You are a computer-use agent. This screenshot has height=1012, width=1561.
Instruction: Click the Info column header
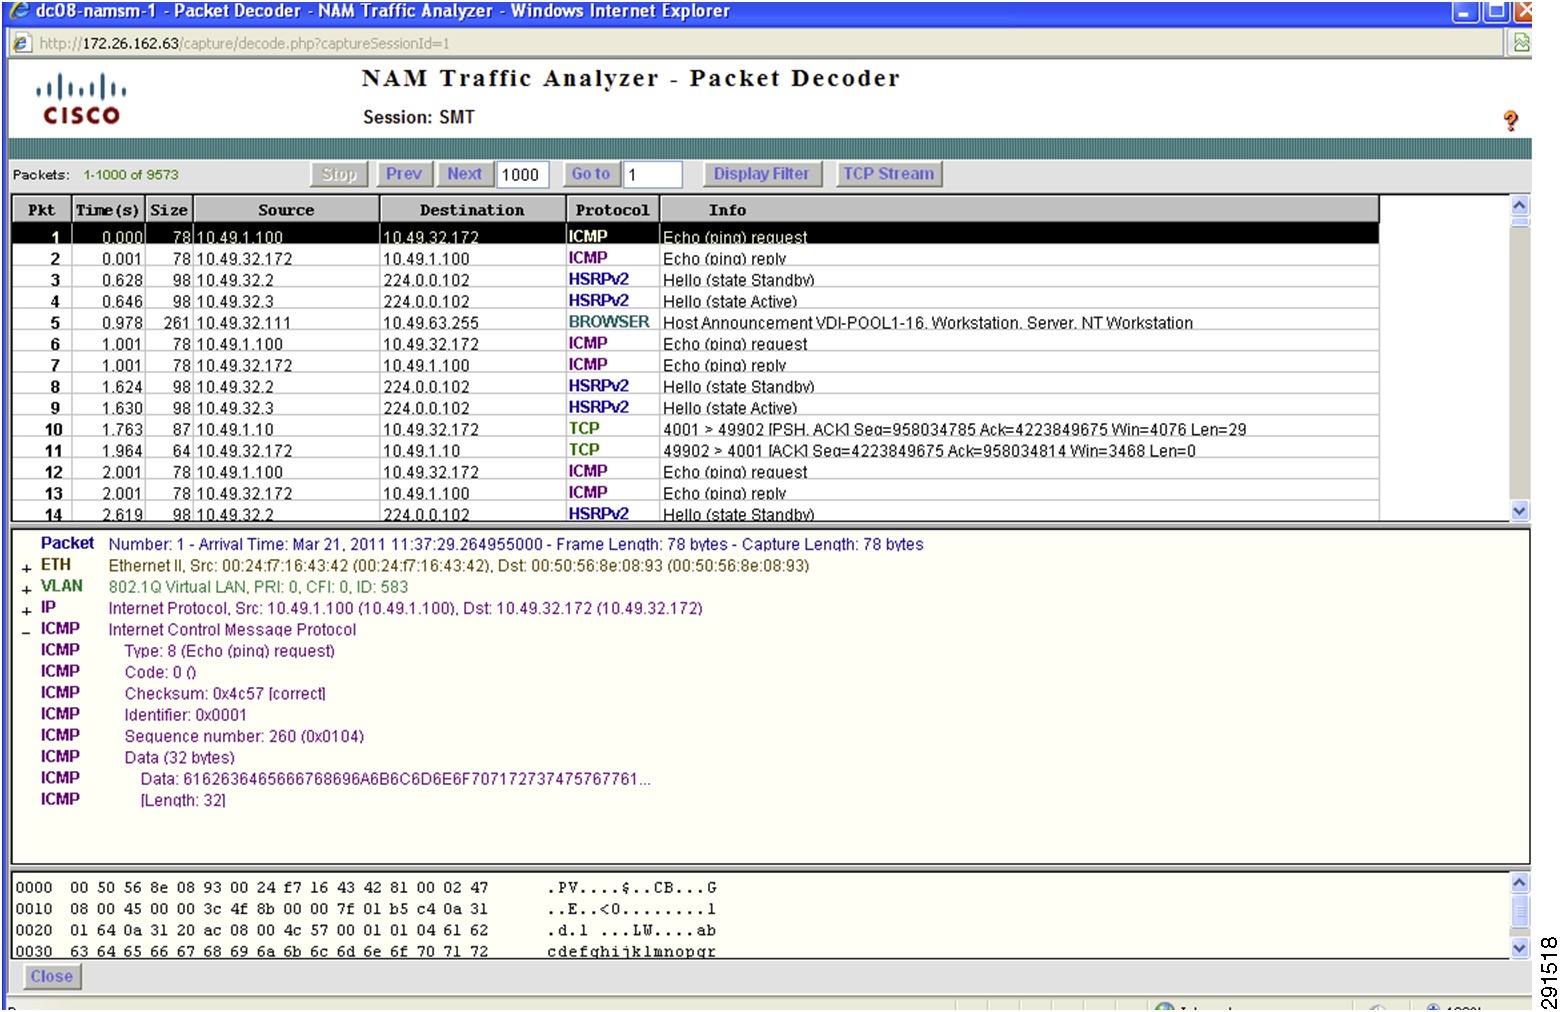pyautogui.click(x=1019, y=210)
